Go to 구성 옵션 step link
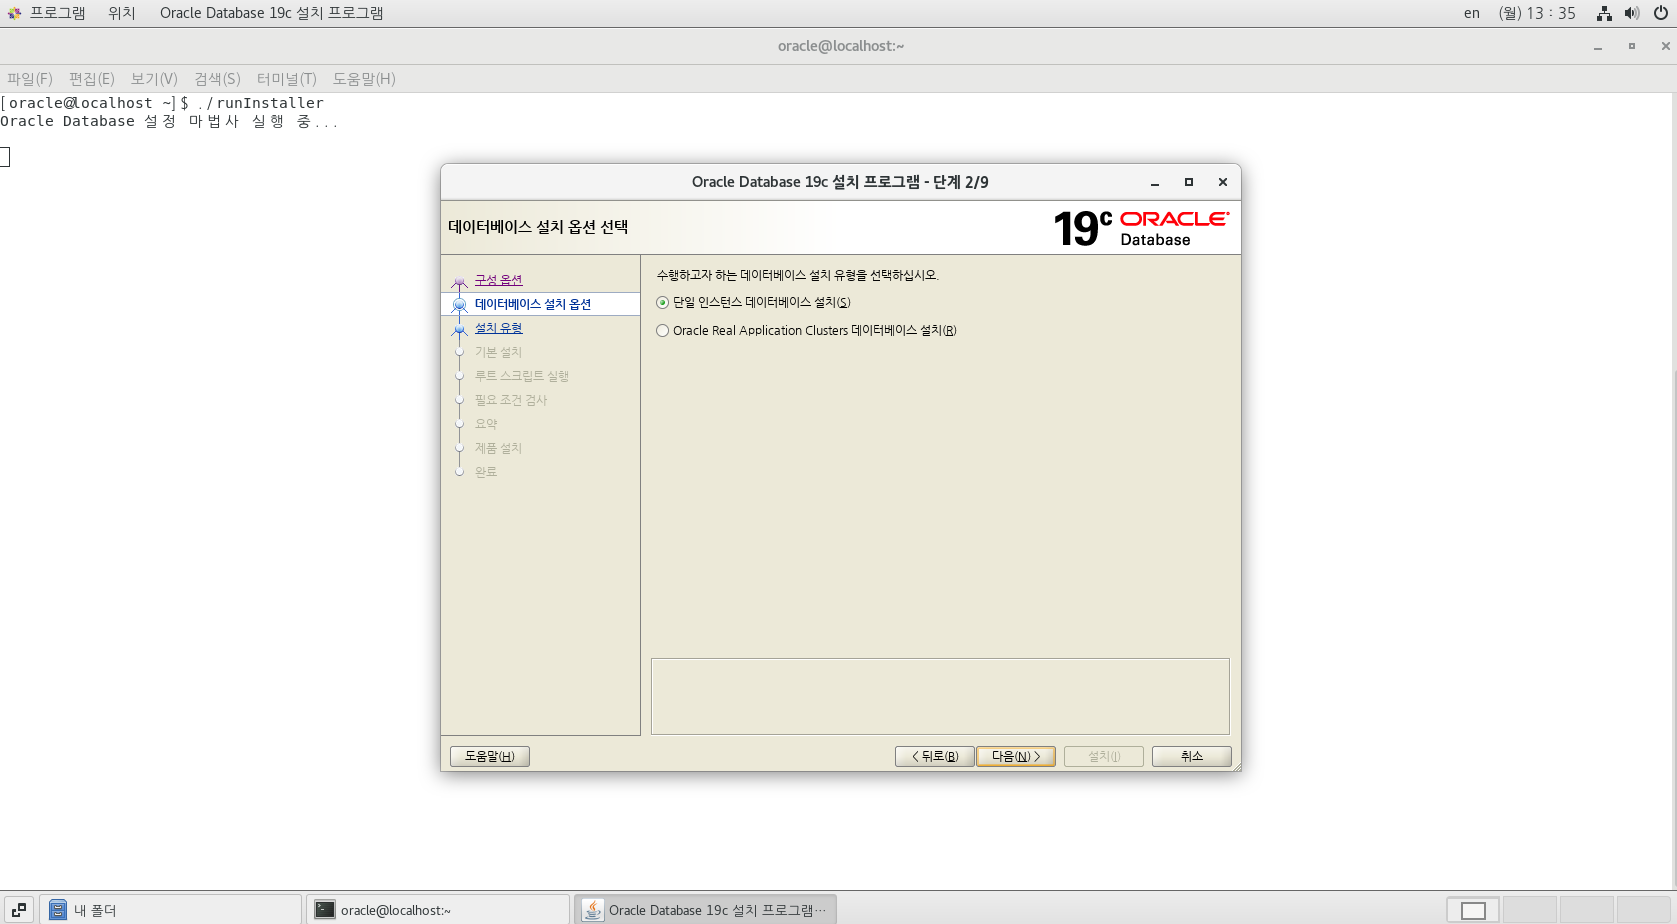 click(x=498, y=280)
